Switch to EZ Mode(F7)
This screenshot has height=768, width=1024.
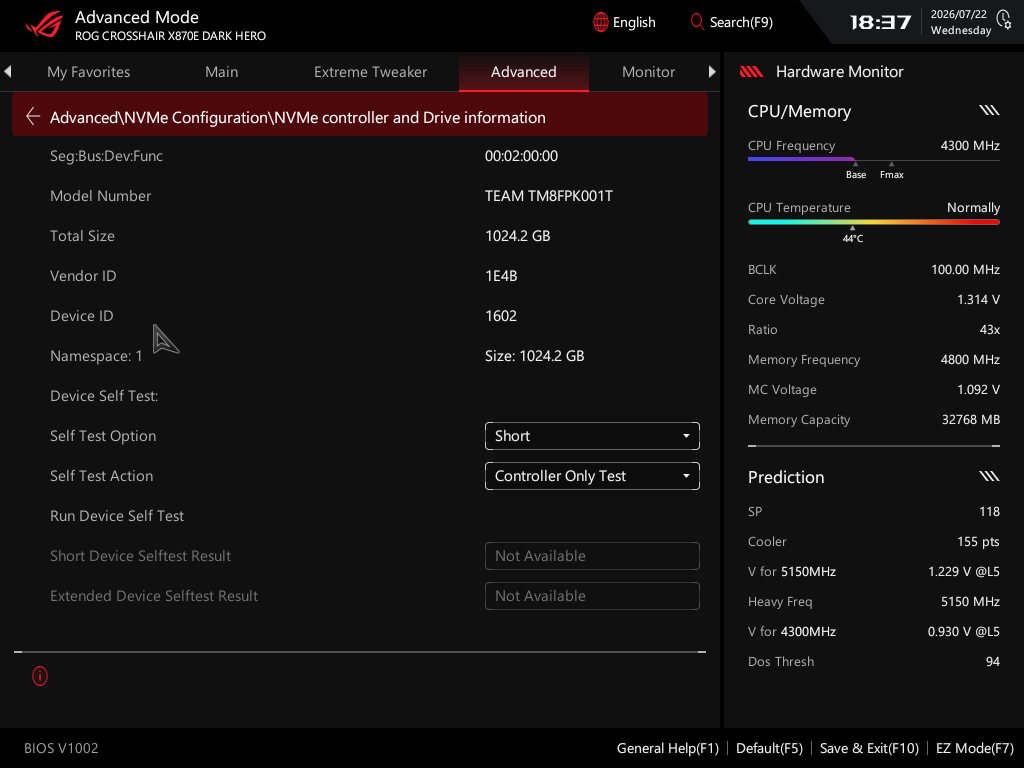tap(974, 748)
